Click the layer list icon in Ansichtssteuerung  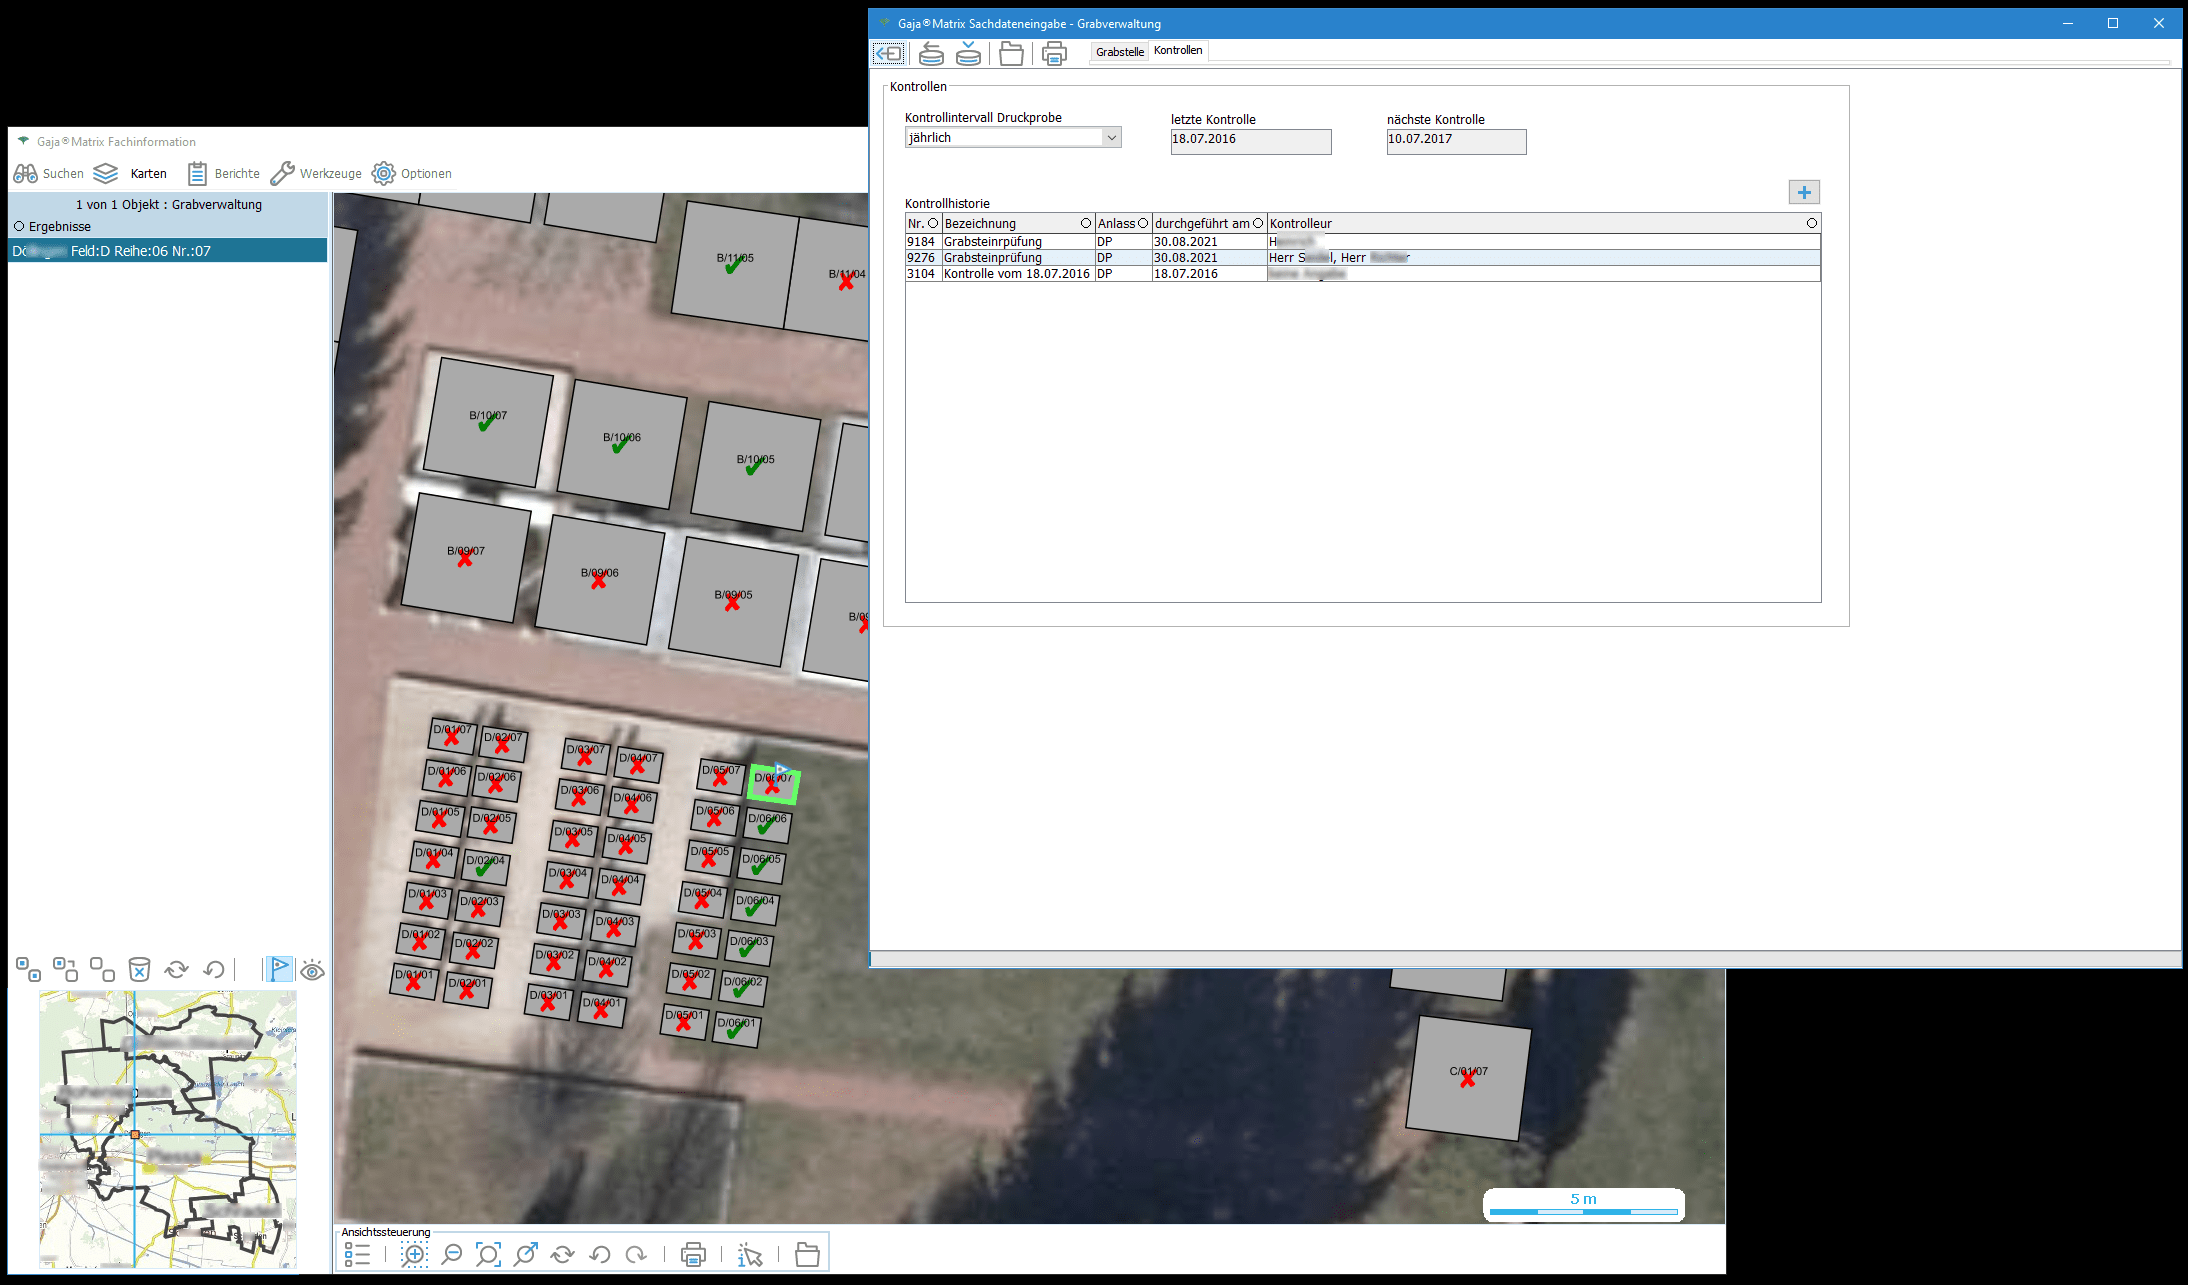tap(357, 1254)
